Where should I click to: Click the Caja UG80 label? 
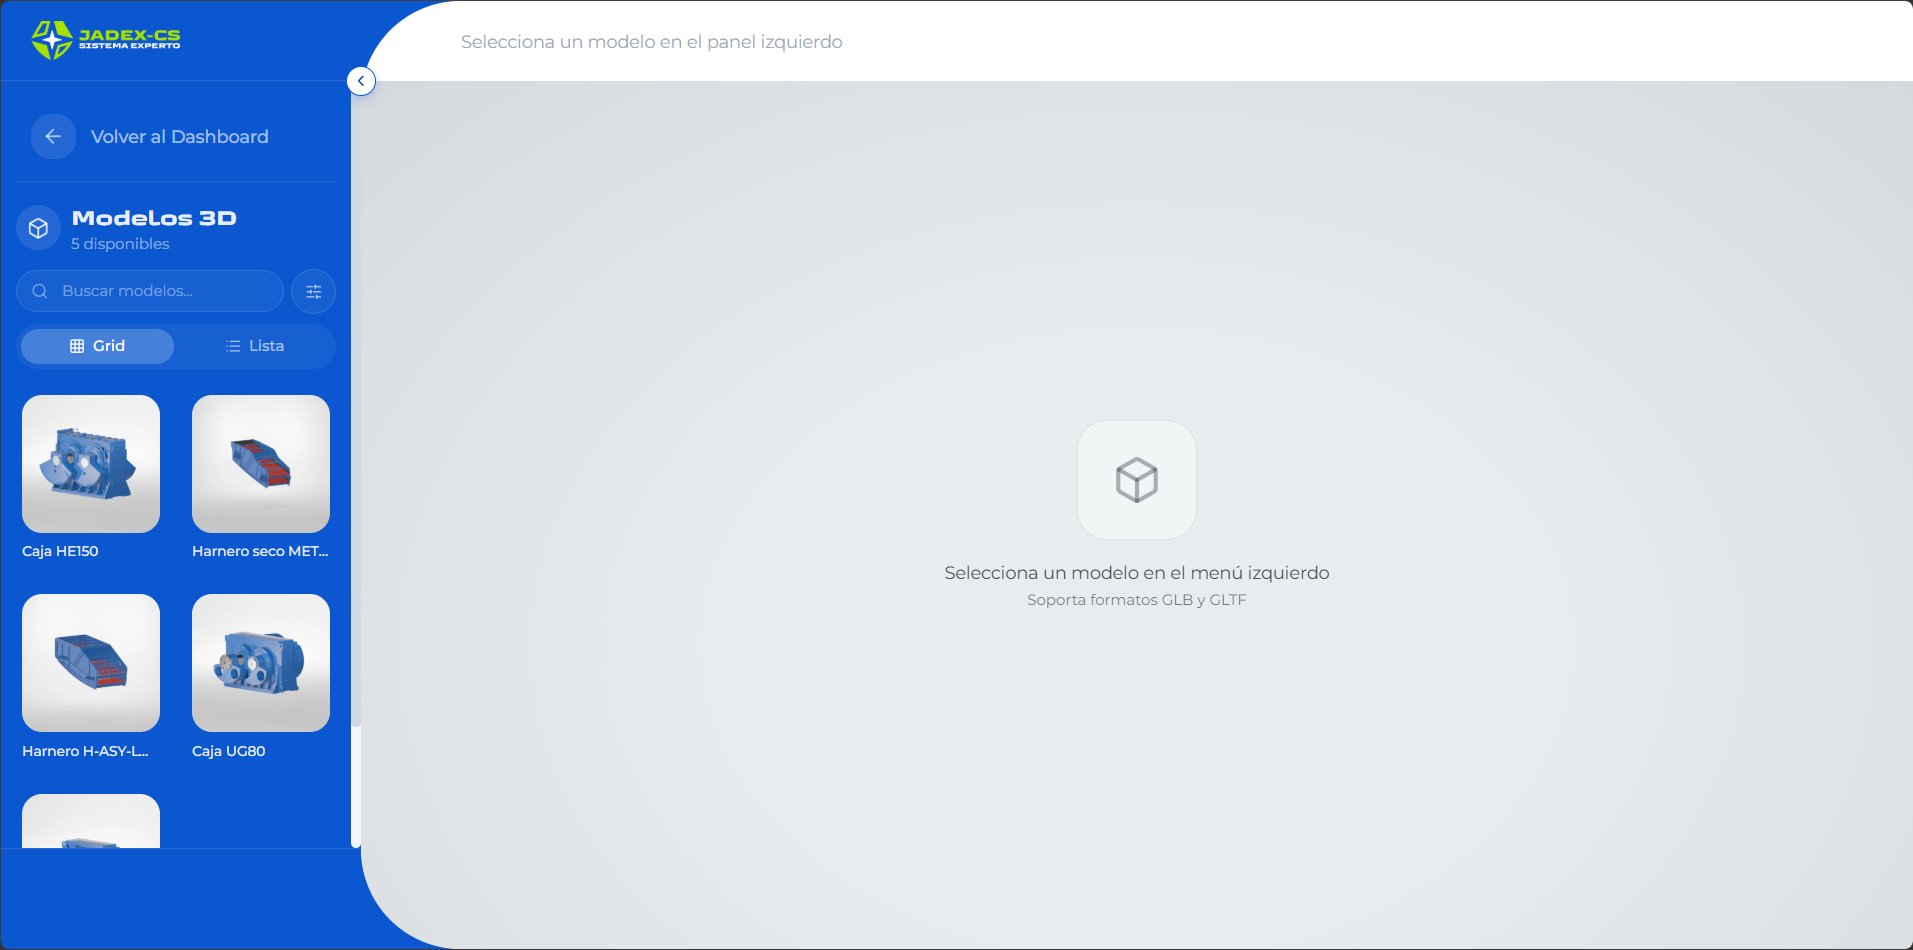pos(228,751)
